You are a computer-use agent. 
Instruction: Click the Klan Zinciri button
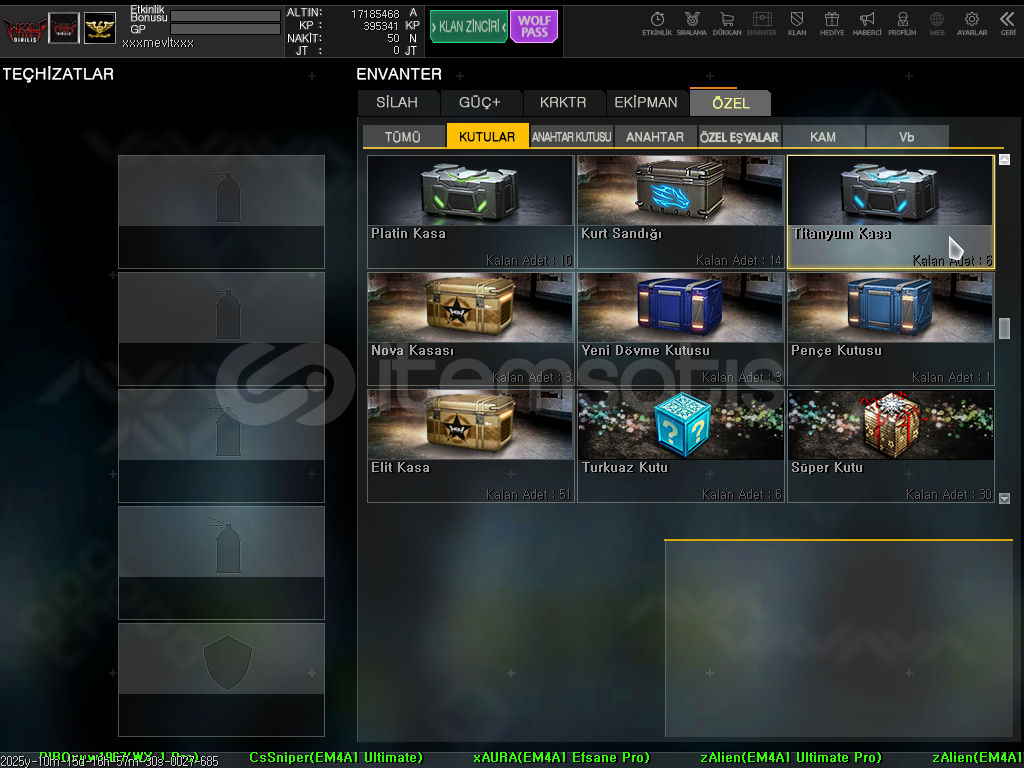[x=469, y=27]
